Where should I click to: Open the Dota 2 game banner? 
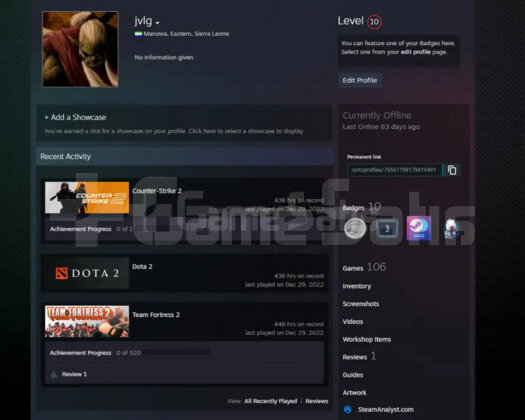click(x=87, y=273)
